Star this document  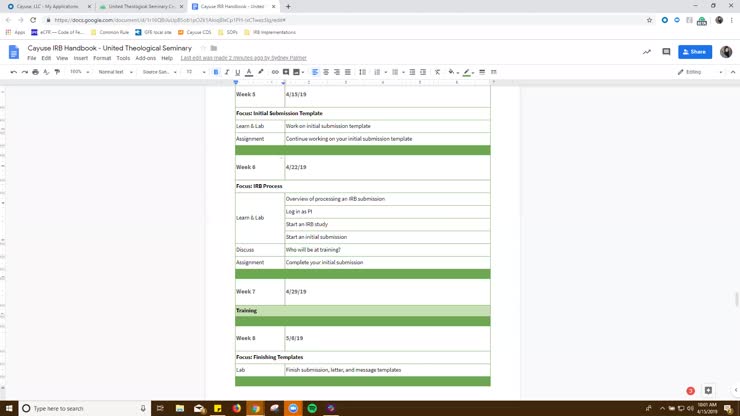click(x=203, y=48)
